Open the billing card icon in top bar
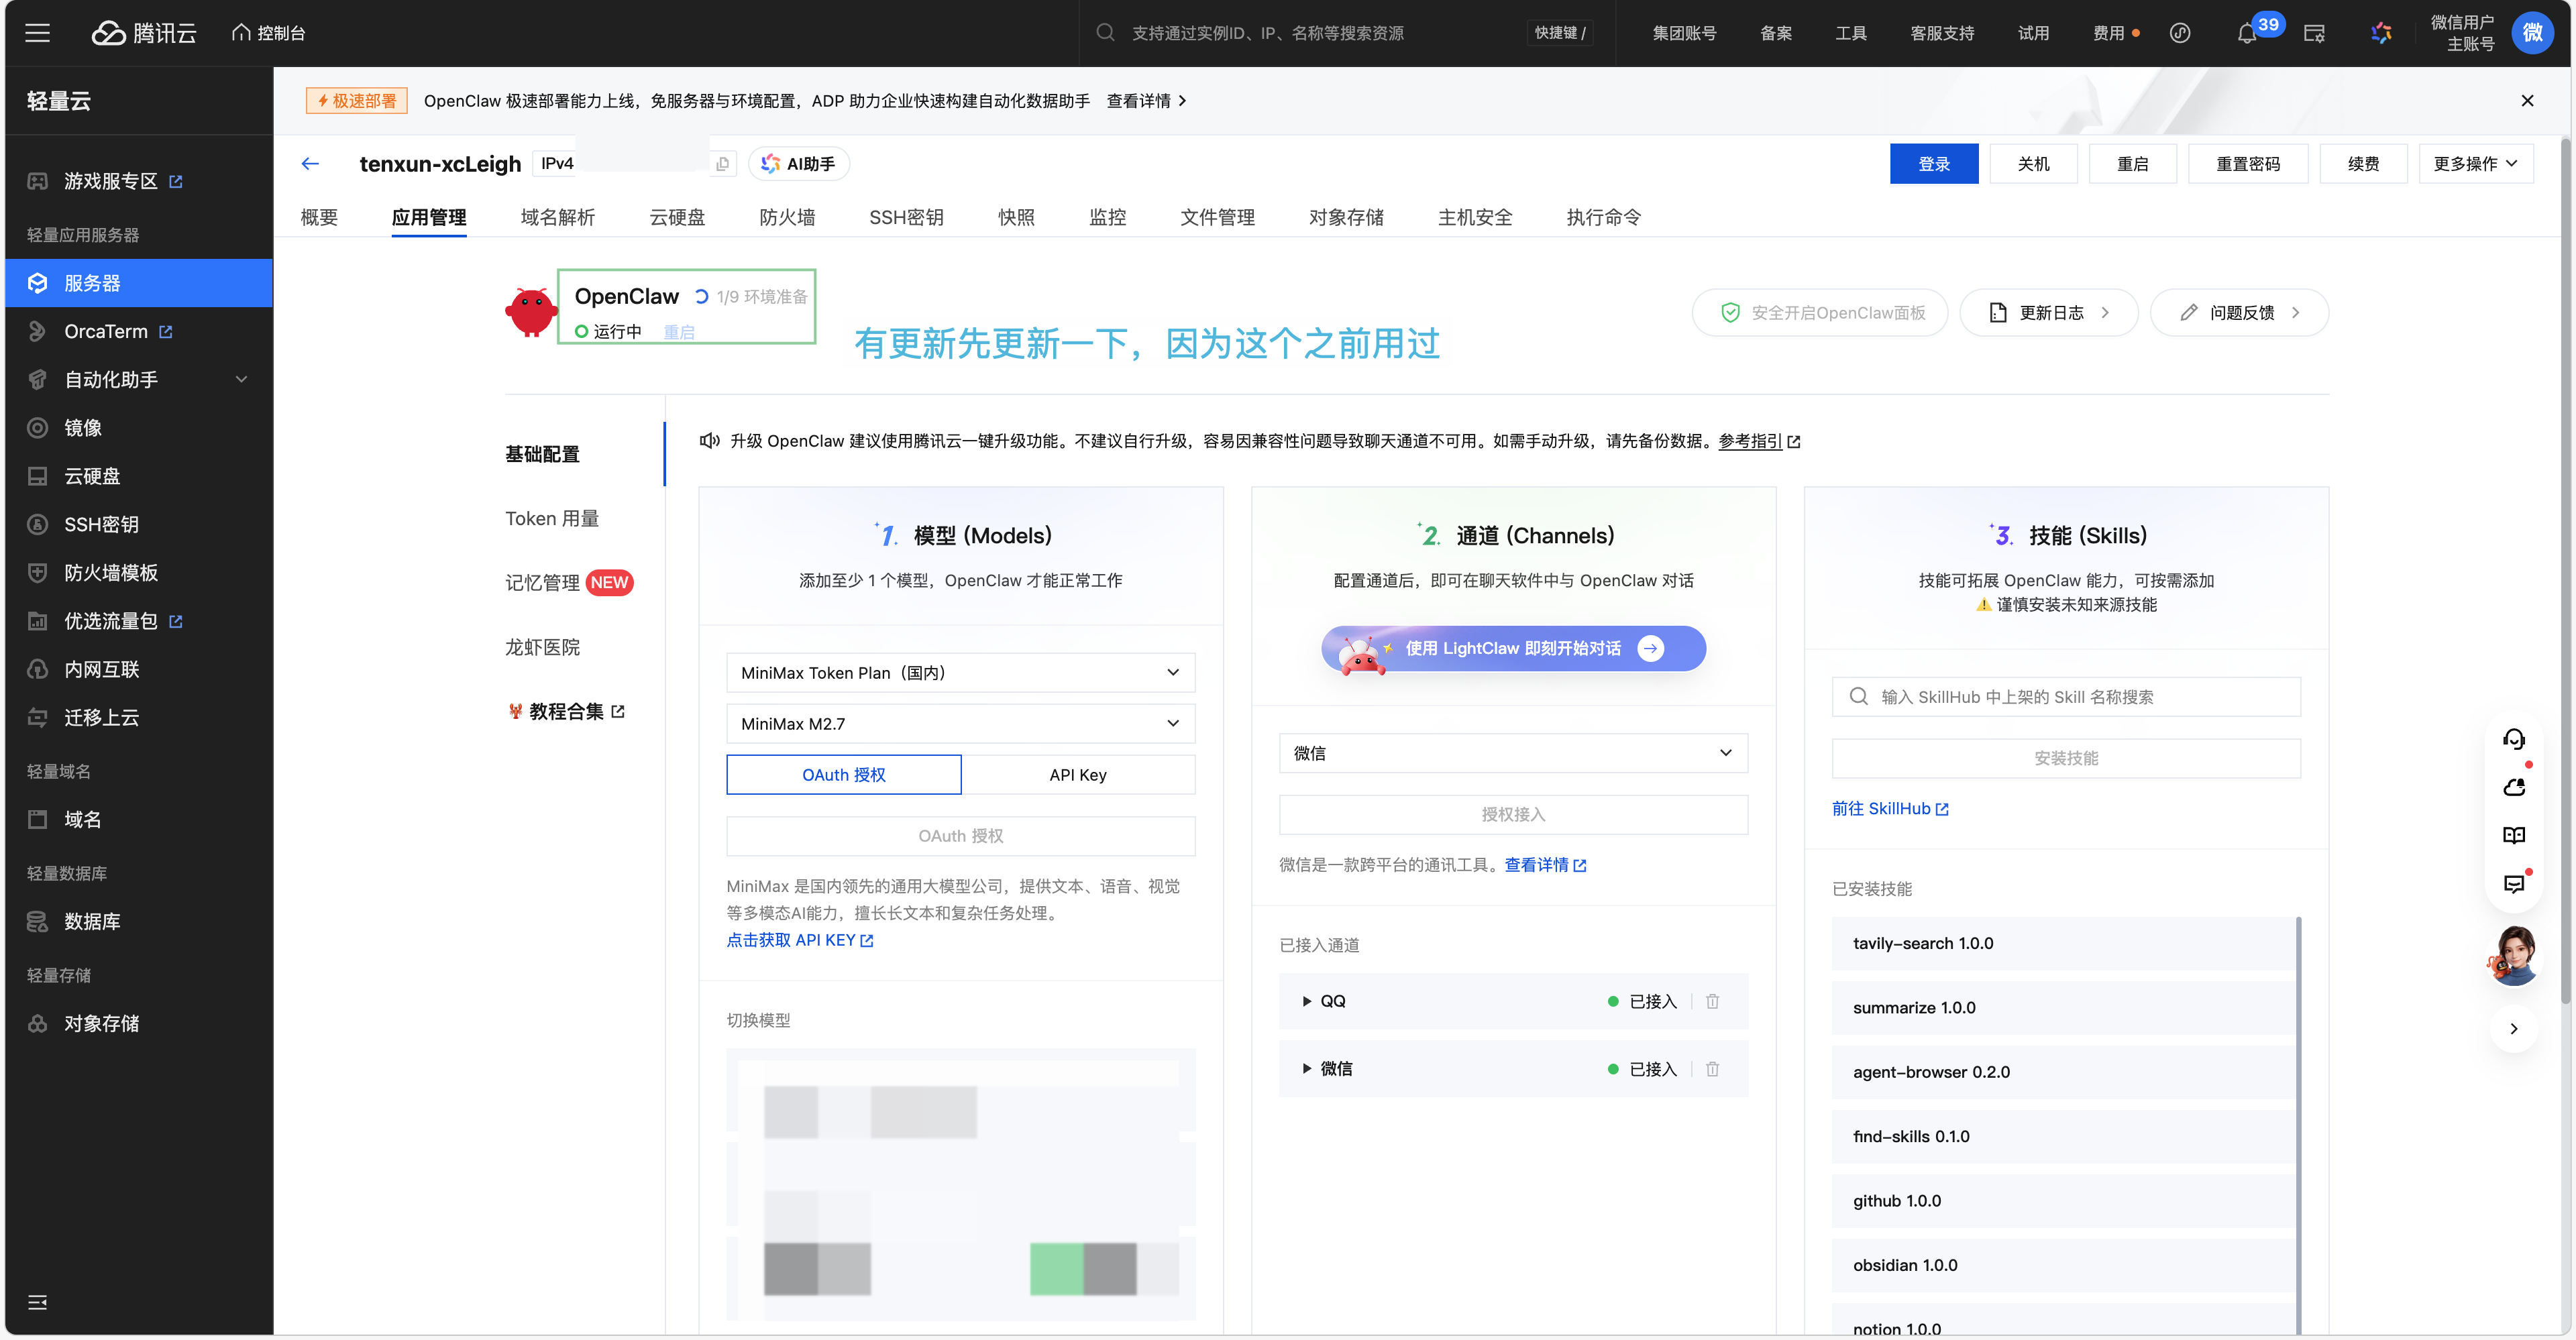 click(x=2314, y=33)
